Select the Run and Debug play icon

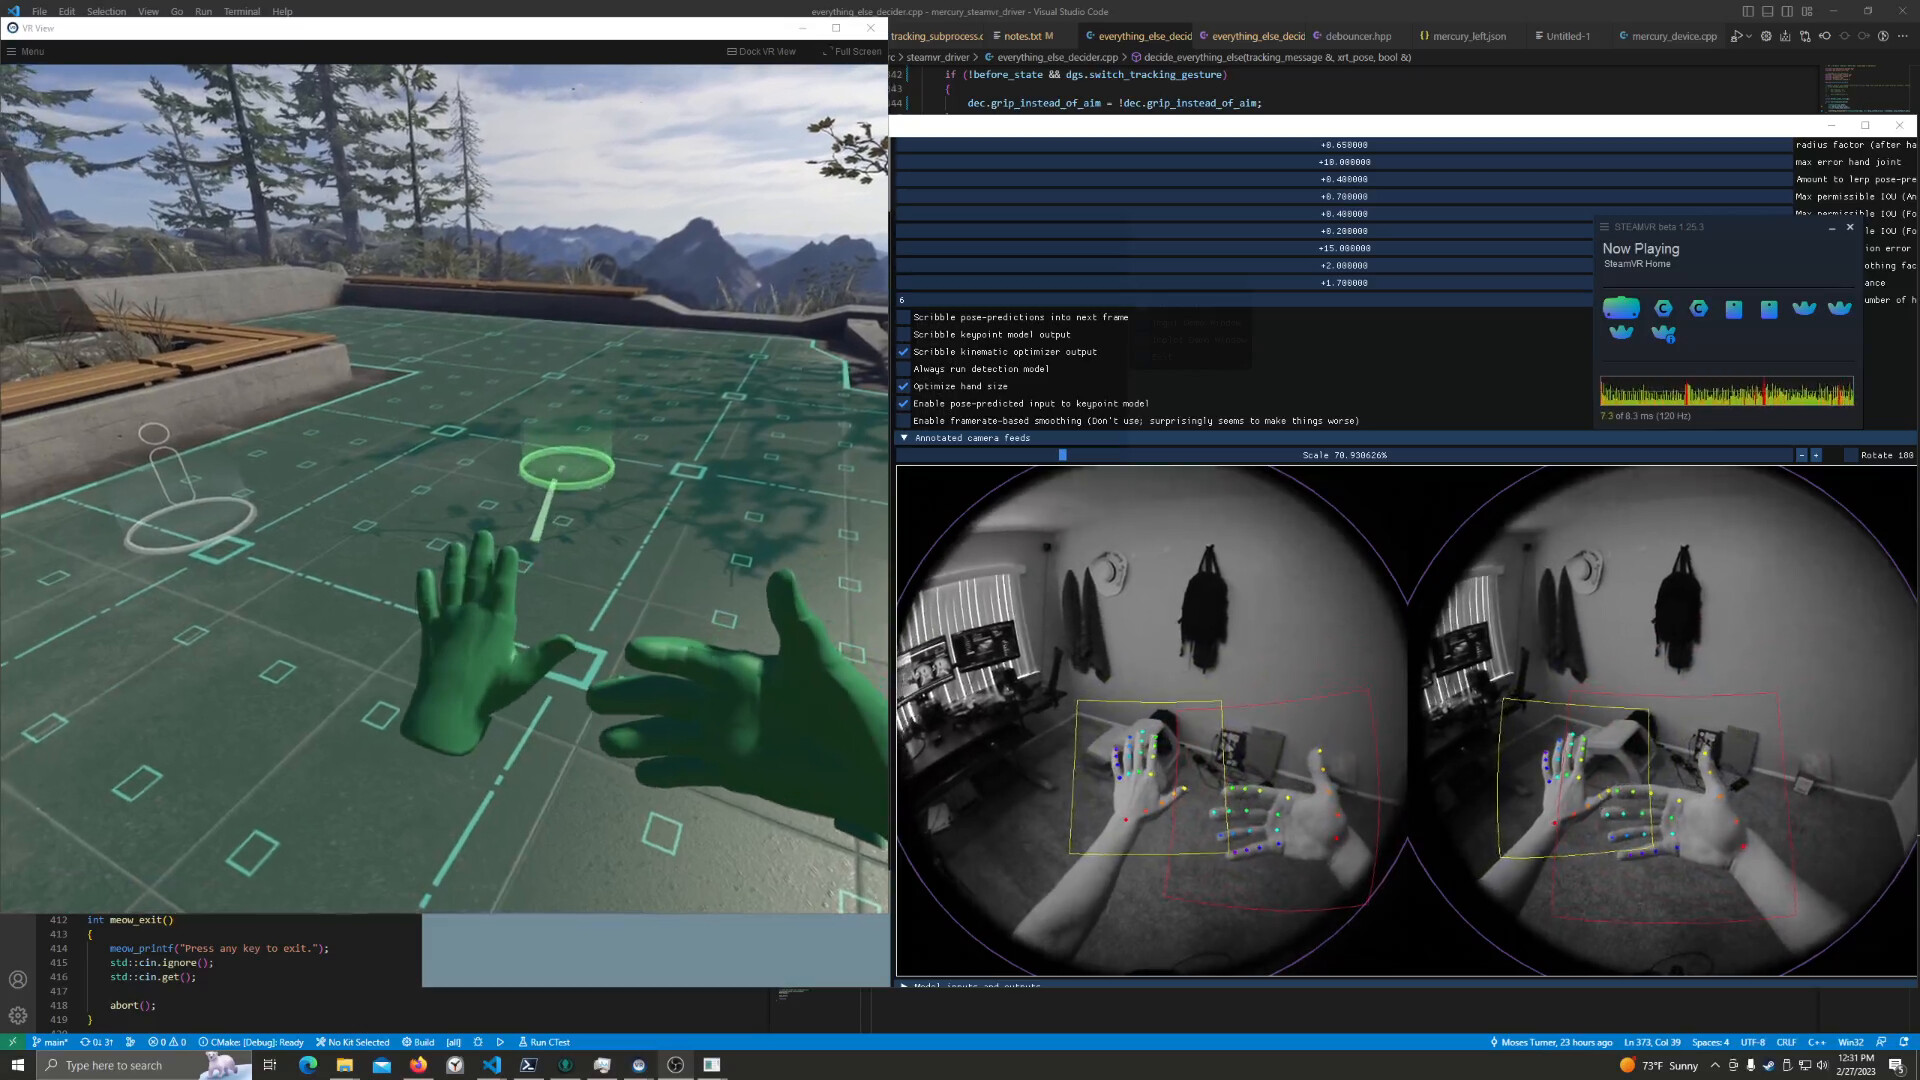1737,35
